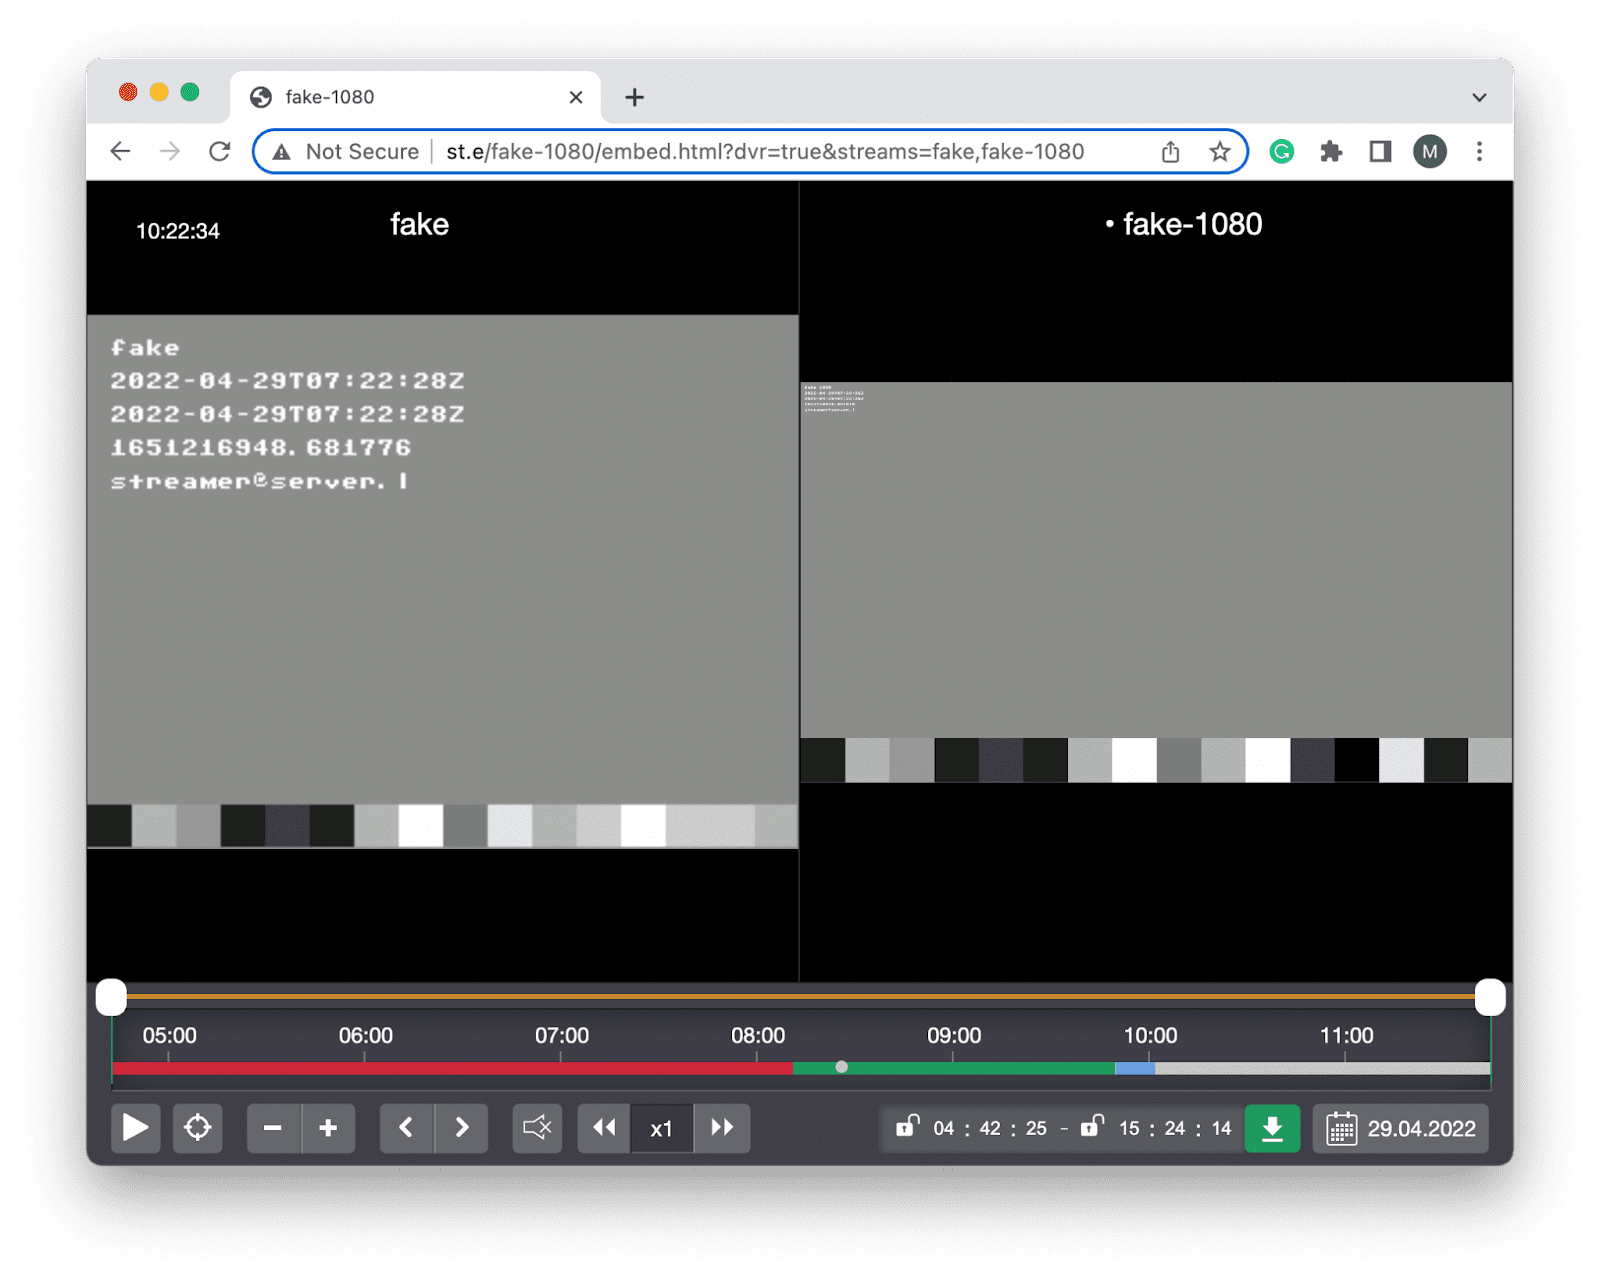Zoom in timeline with plus button
The height and width of the screenshot is (1280, 1600).
(328, 1128)
